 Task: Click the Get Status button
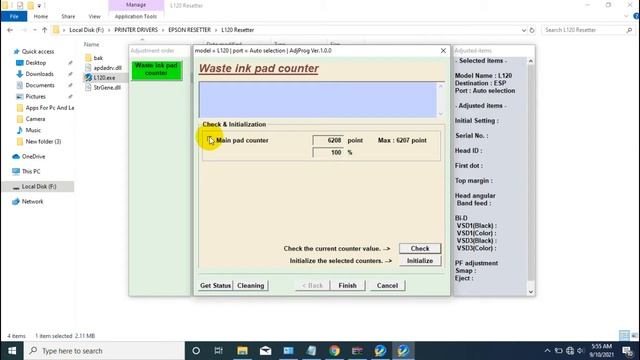216,285
